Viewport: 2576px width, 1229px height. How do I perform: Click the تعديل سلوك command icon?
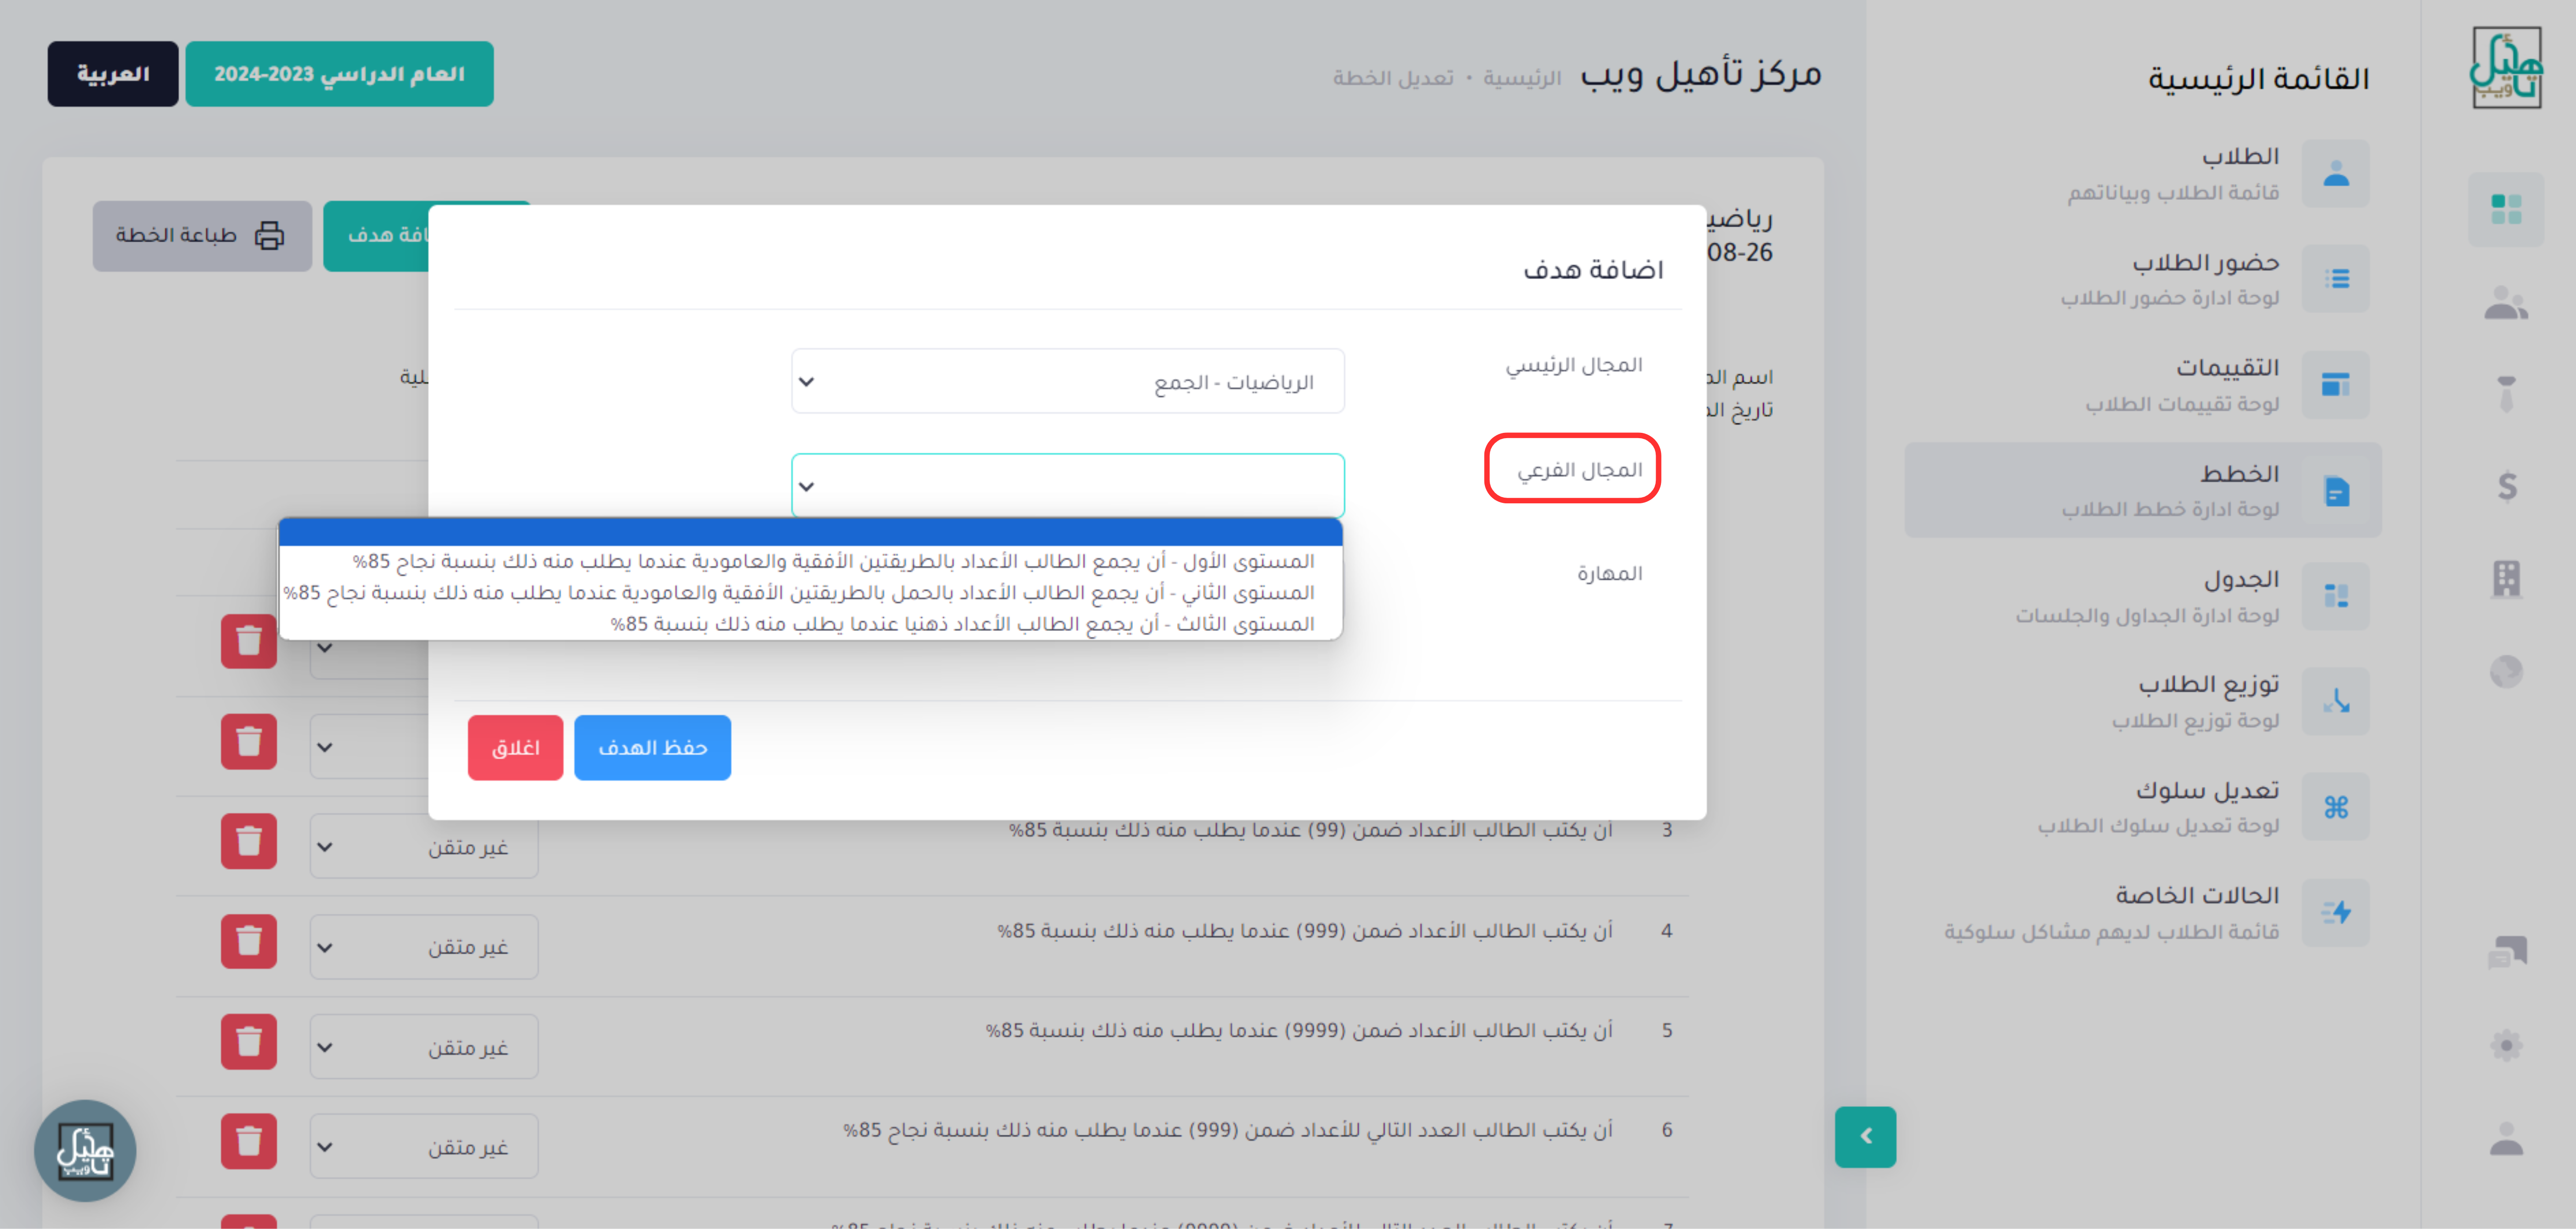2335,807
